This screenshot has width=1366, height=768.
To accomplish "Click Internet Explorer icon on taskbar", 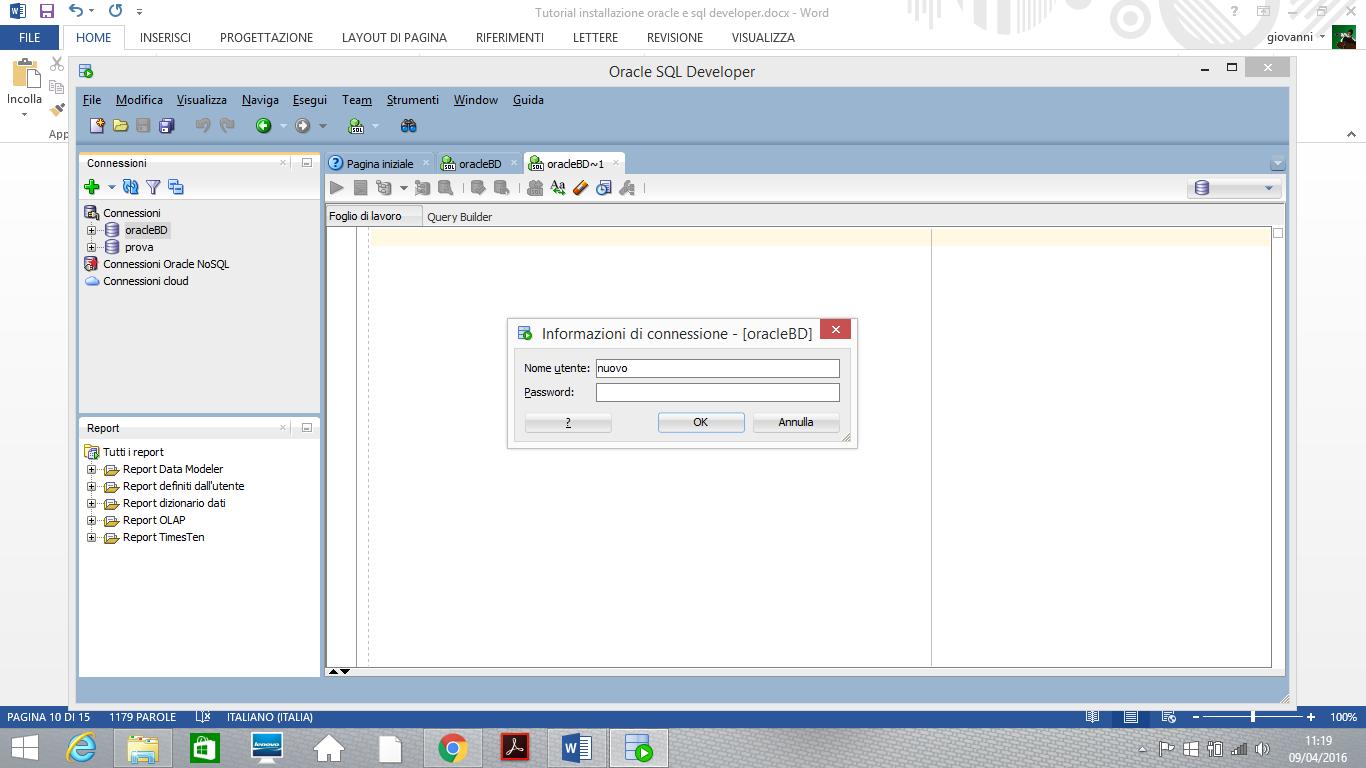I will [81, 748].
